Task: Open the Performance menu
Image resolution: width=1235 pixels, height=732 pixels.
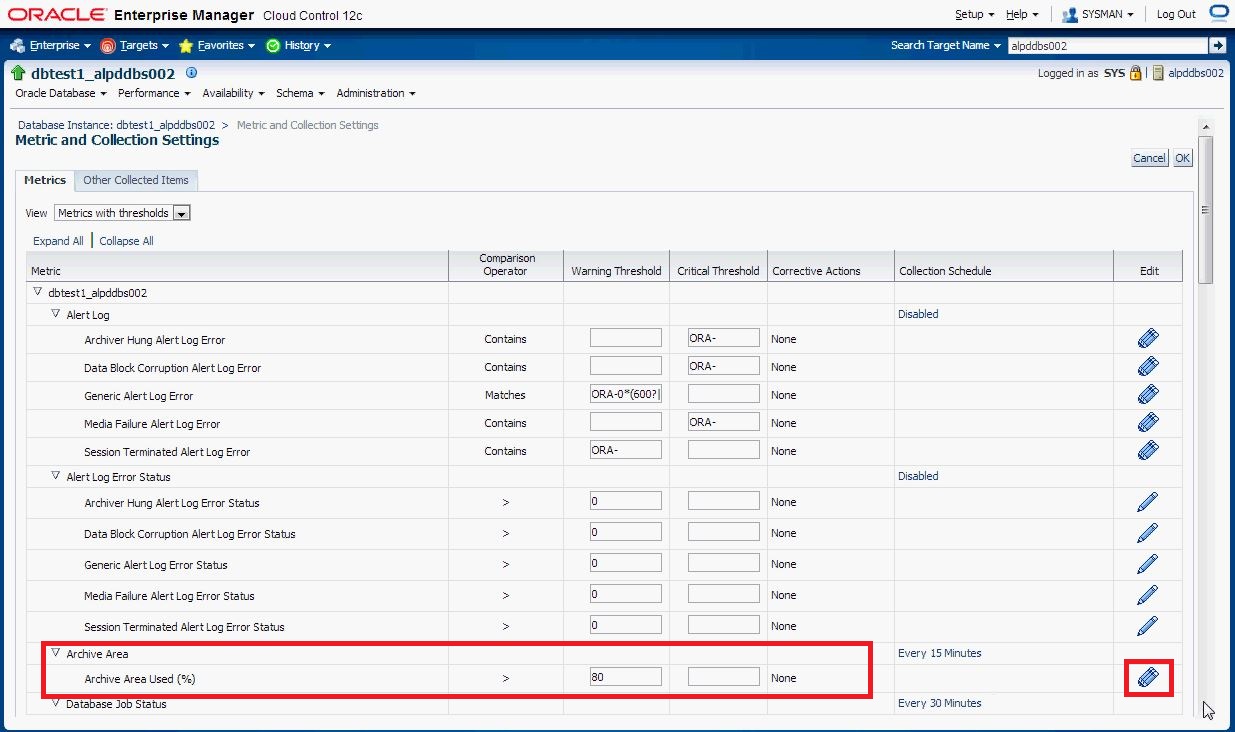Action: [x=154, y=93]
